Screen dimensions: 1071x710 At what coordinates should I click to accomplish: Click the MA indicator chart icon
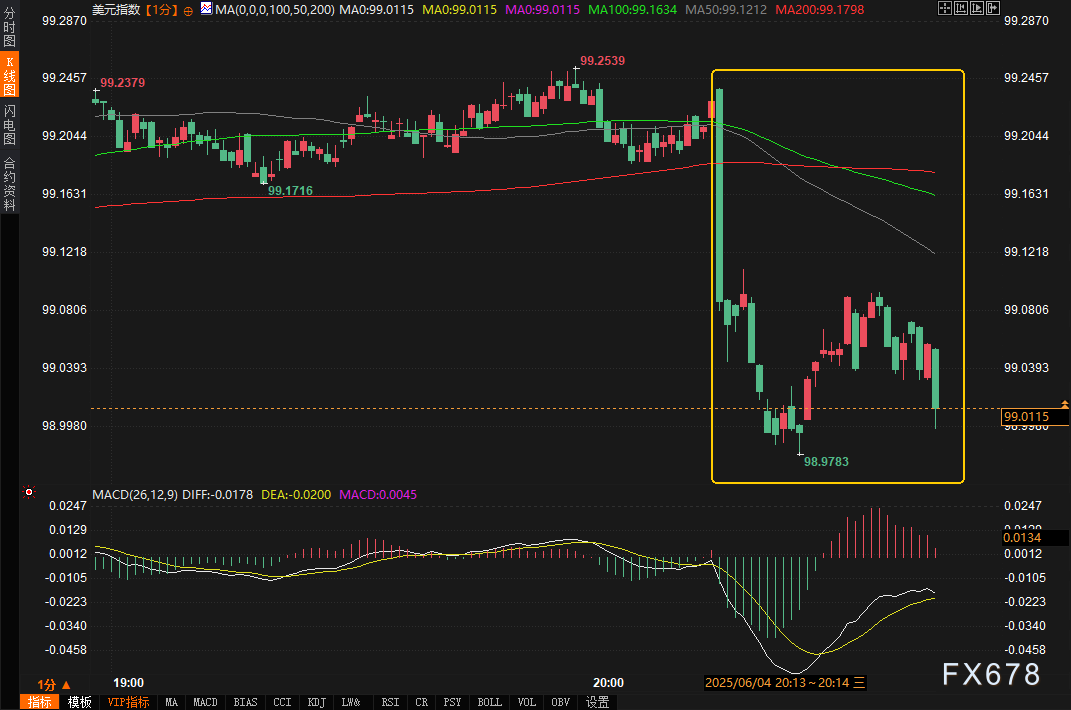coord(205,8)
